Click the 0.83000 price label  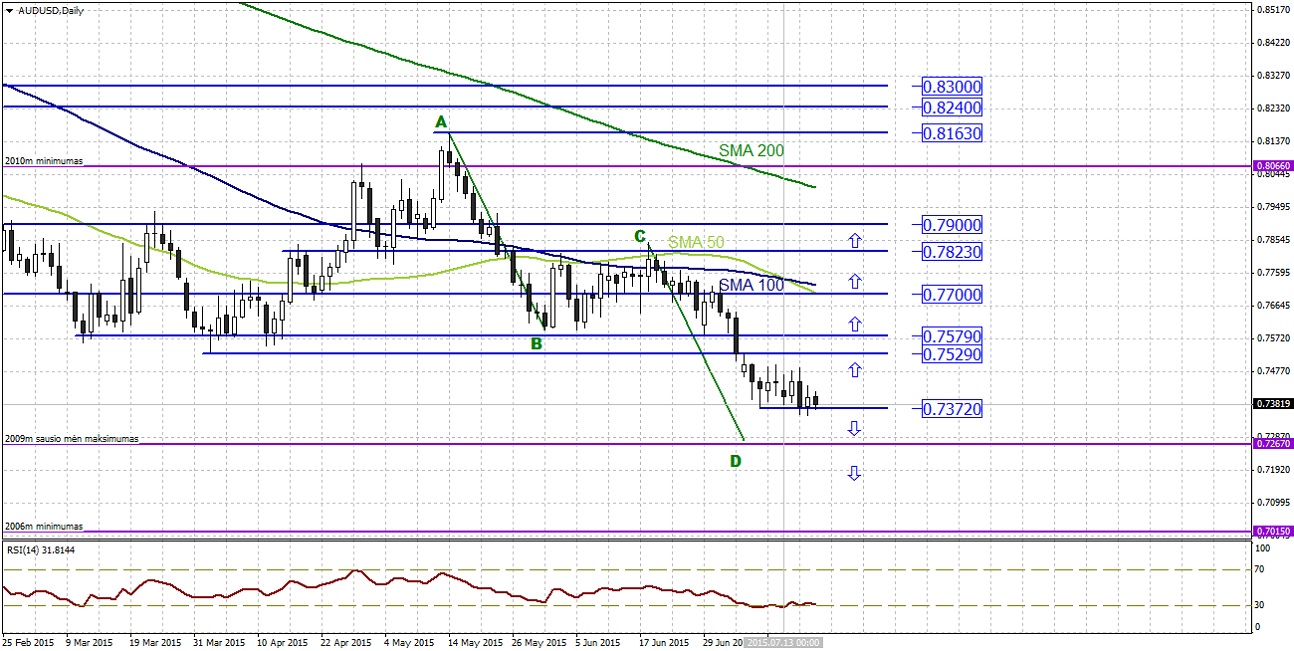pyautogui.click(x=951, y=87)
